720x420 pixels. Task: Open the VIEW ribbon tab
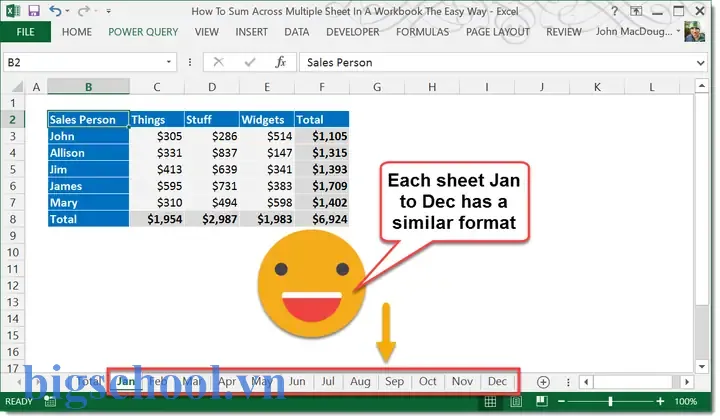(207, 32)
